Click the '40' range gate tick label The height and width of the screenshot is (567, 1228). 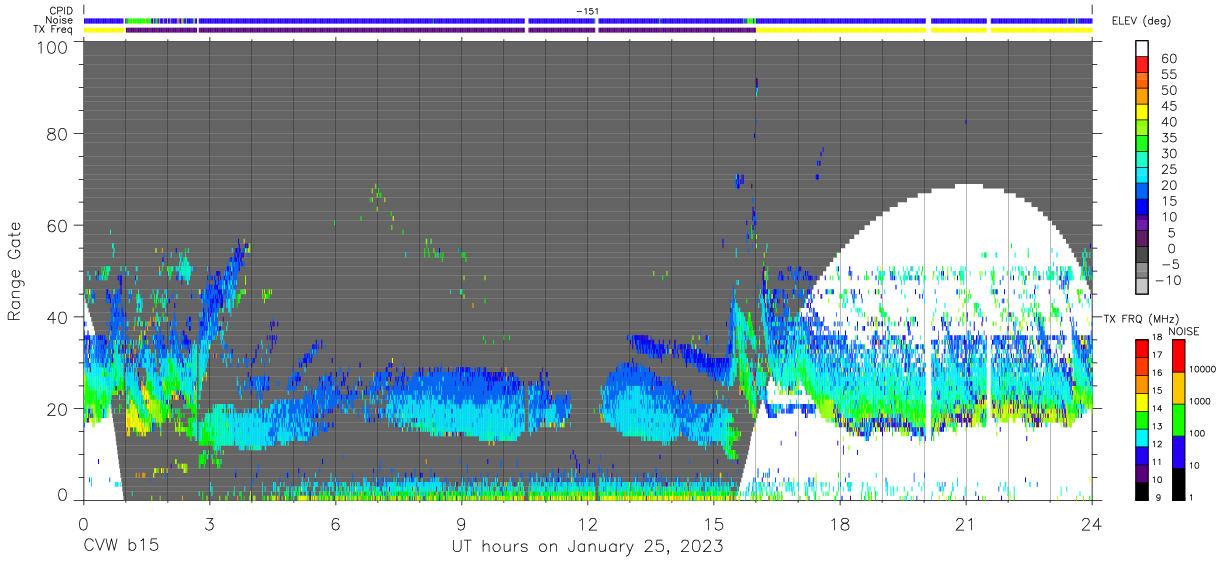point(57,317)
